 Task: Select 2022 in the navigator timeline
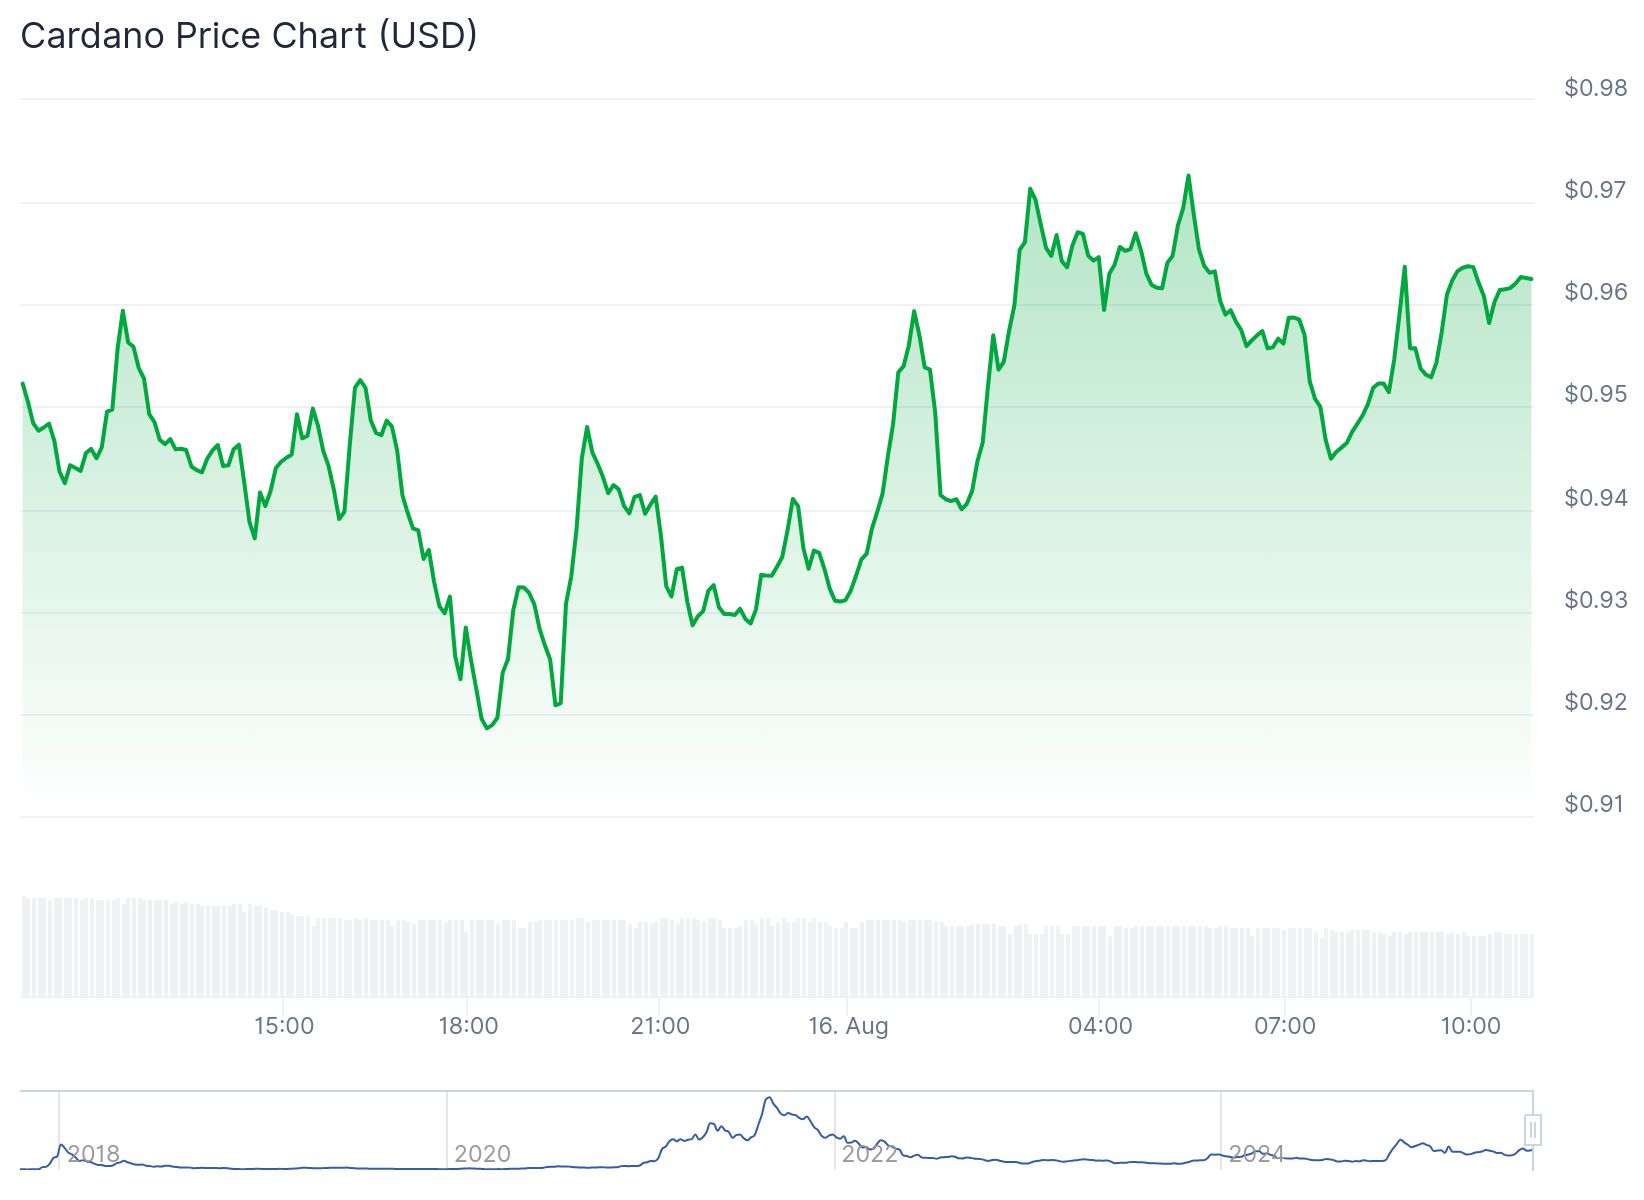coord(869,1154)
